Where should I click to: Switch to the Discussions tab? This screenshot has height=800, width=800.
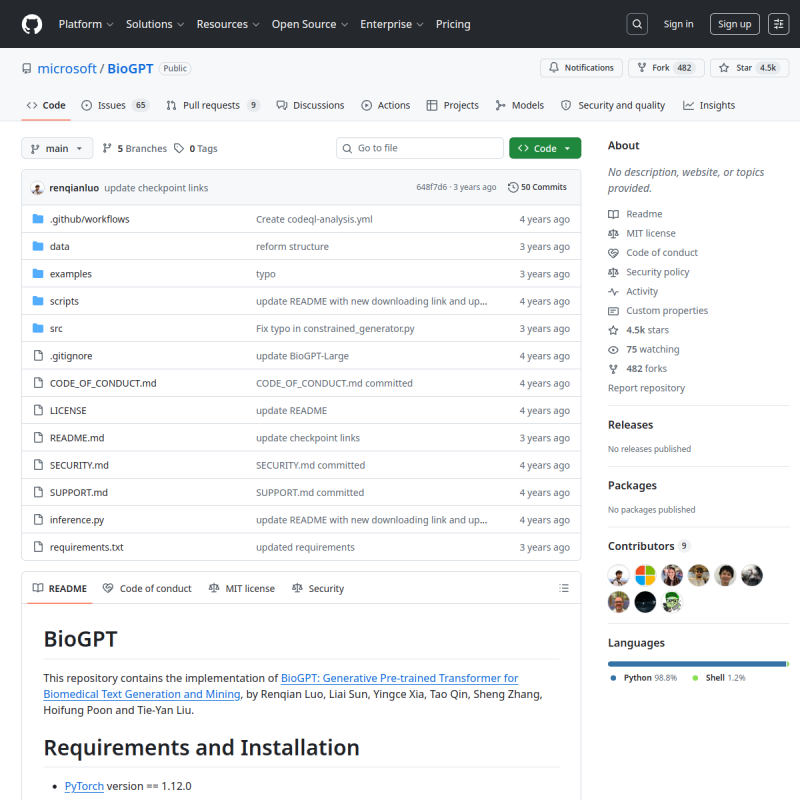[310, 106]
